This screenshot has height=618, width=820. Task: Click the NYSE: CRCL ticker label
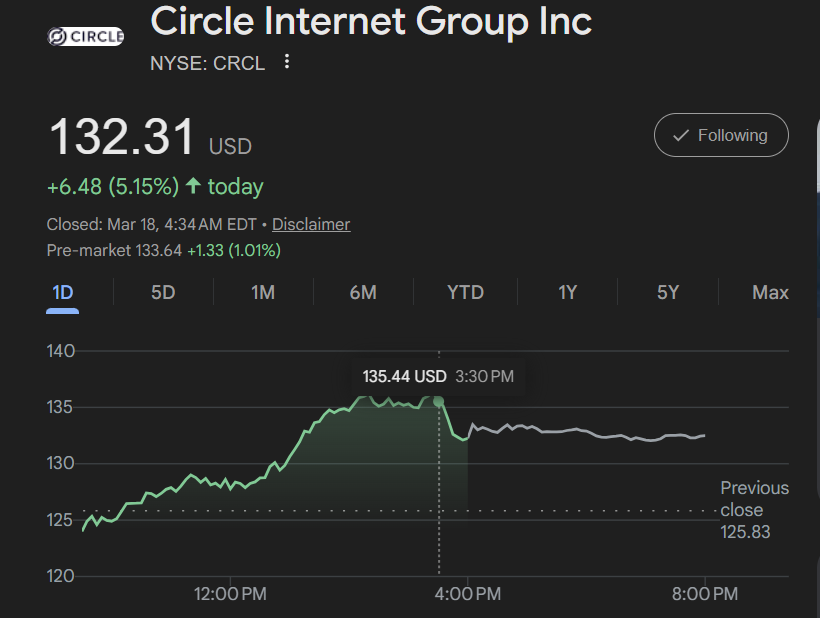[207, 62]
